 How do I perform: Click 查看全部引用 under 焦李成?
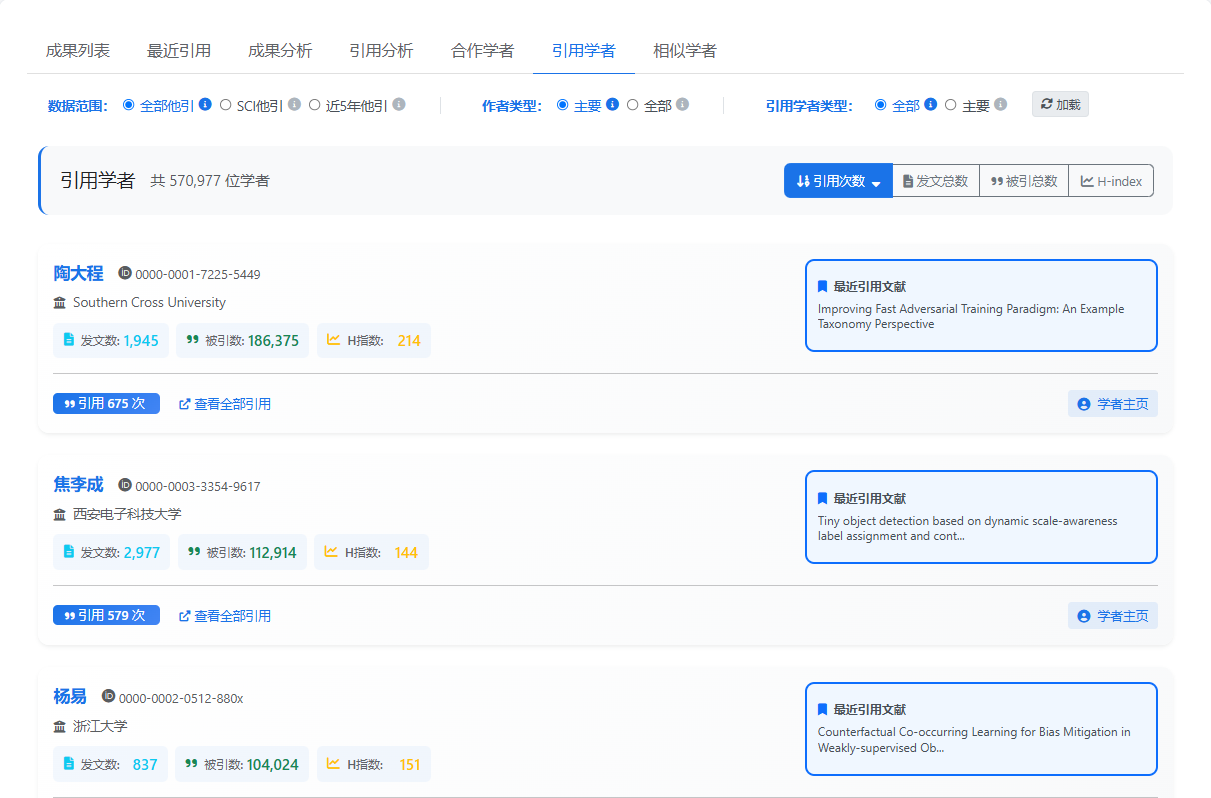click(233, 615)
